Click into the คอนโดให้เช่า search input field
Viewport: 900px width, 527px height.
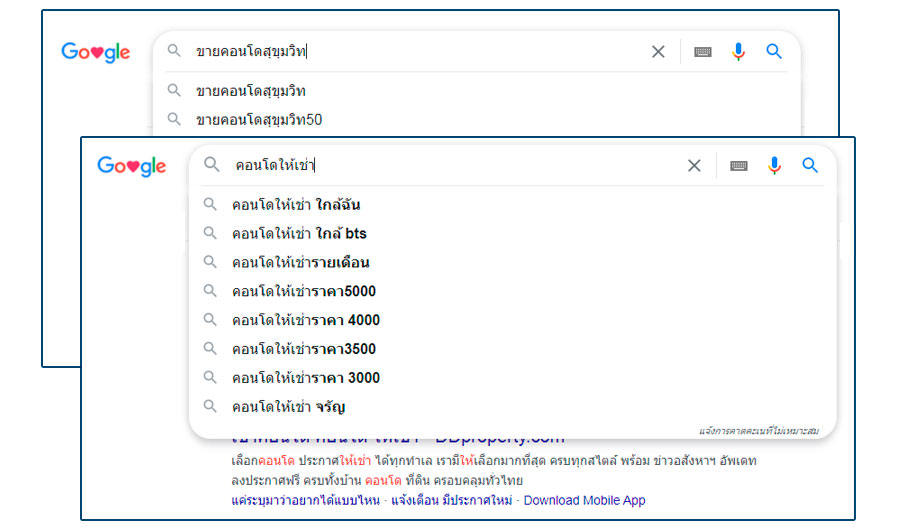pos(450,166)
